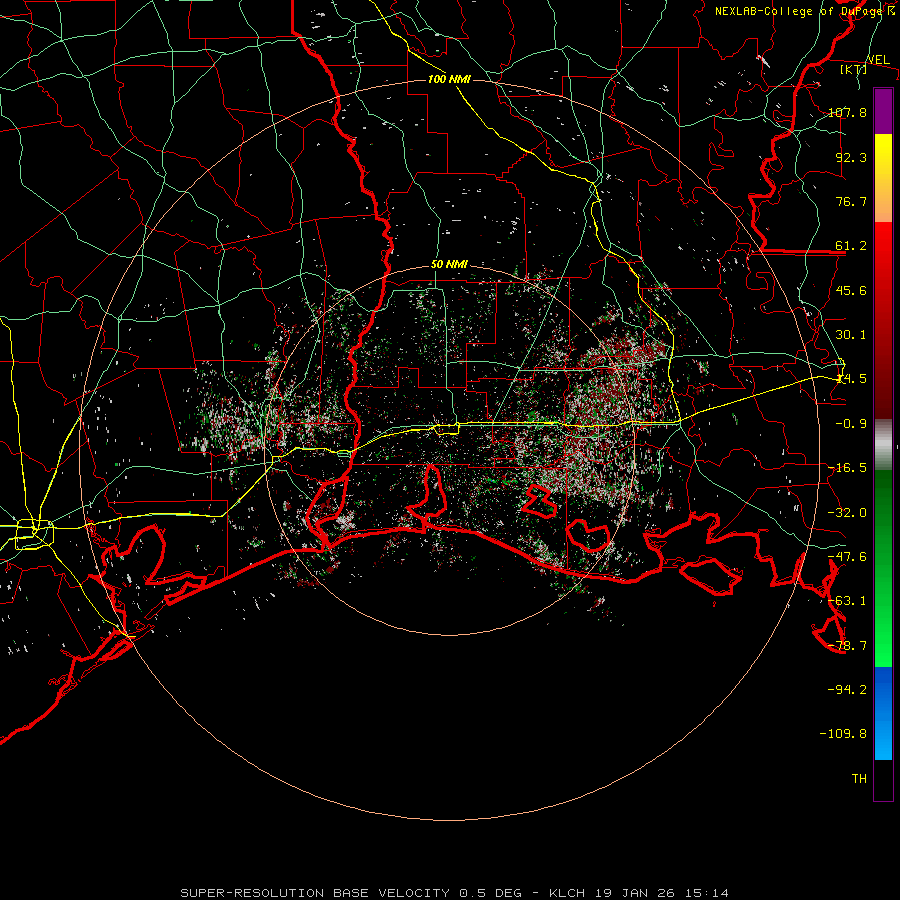Select the 30.1 velocity scale value
The width and height of the screenshot is (900, 900).
(x=851, y=335)
